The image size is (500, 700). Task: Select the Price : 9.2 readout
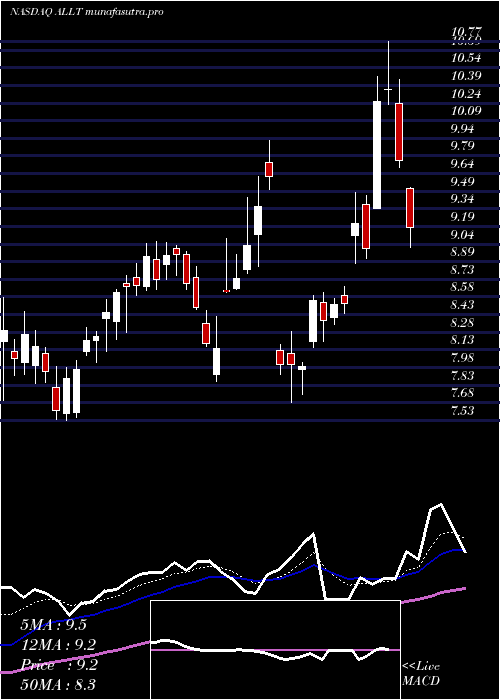[x=58, y=665]
